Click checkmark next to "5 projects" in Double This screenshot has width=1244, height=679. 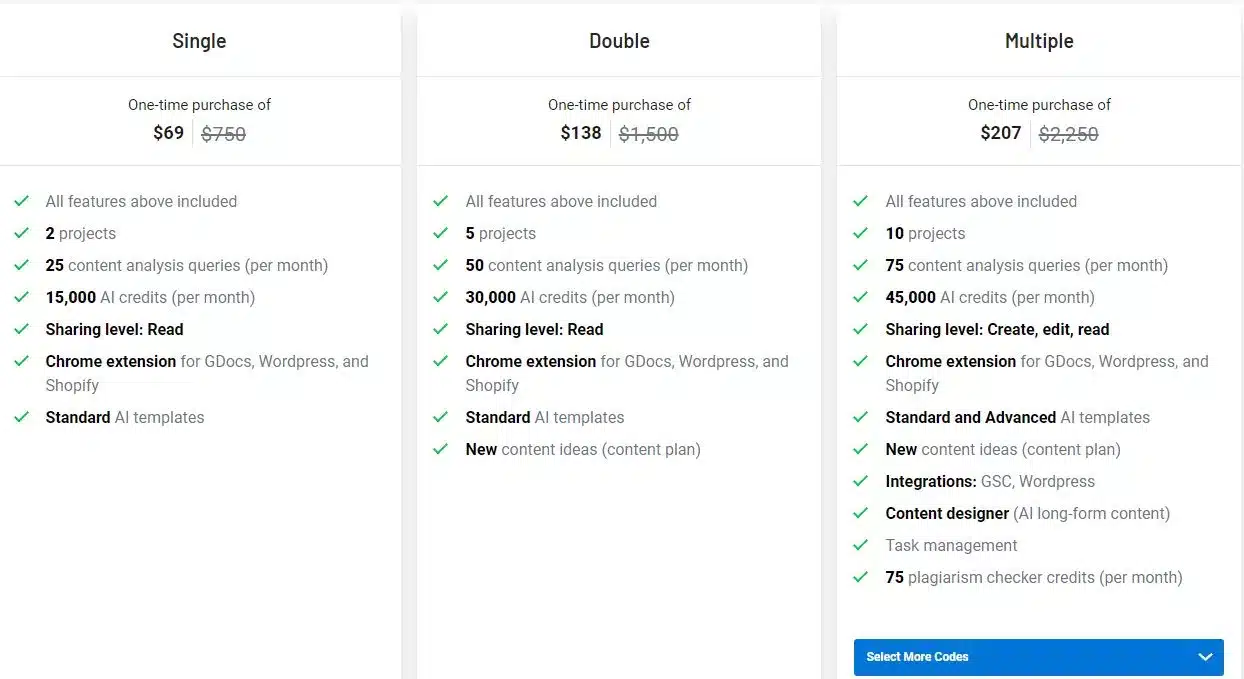pyautogui.click(x=441, y=233)
